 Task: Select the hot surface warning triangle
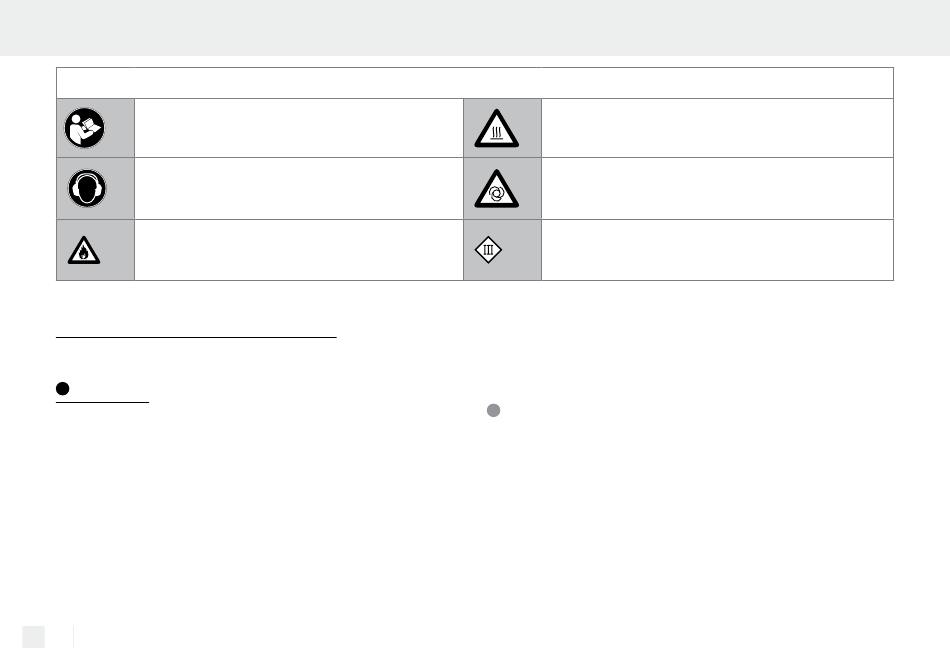[x=496, y=128]
